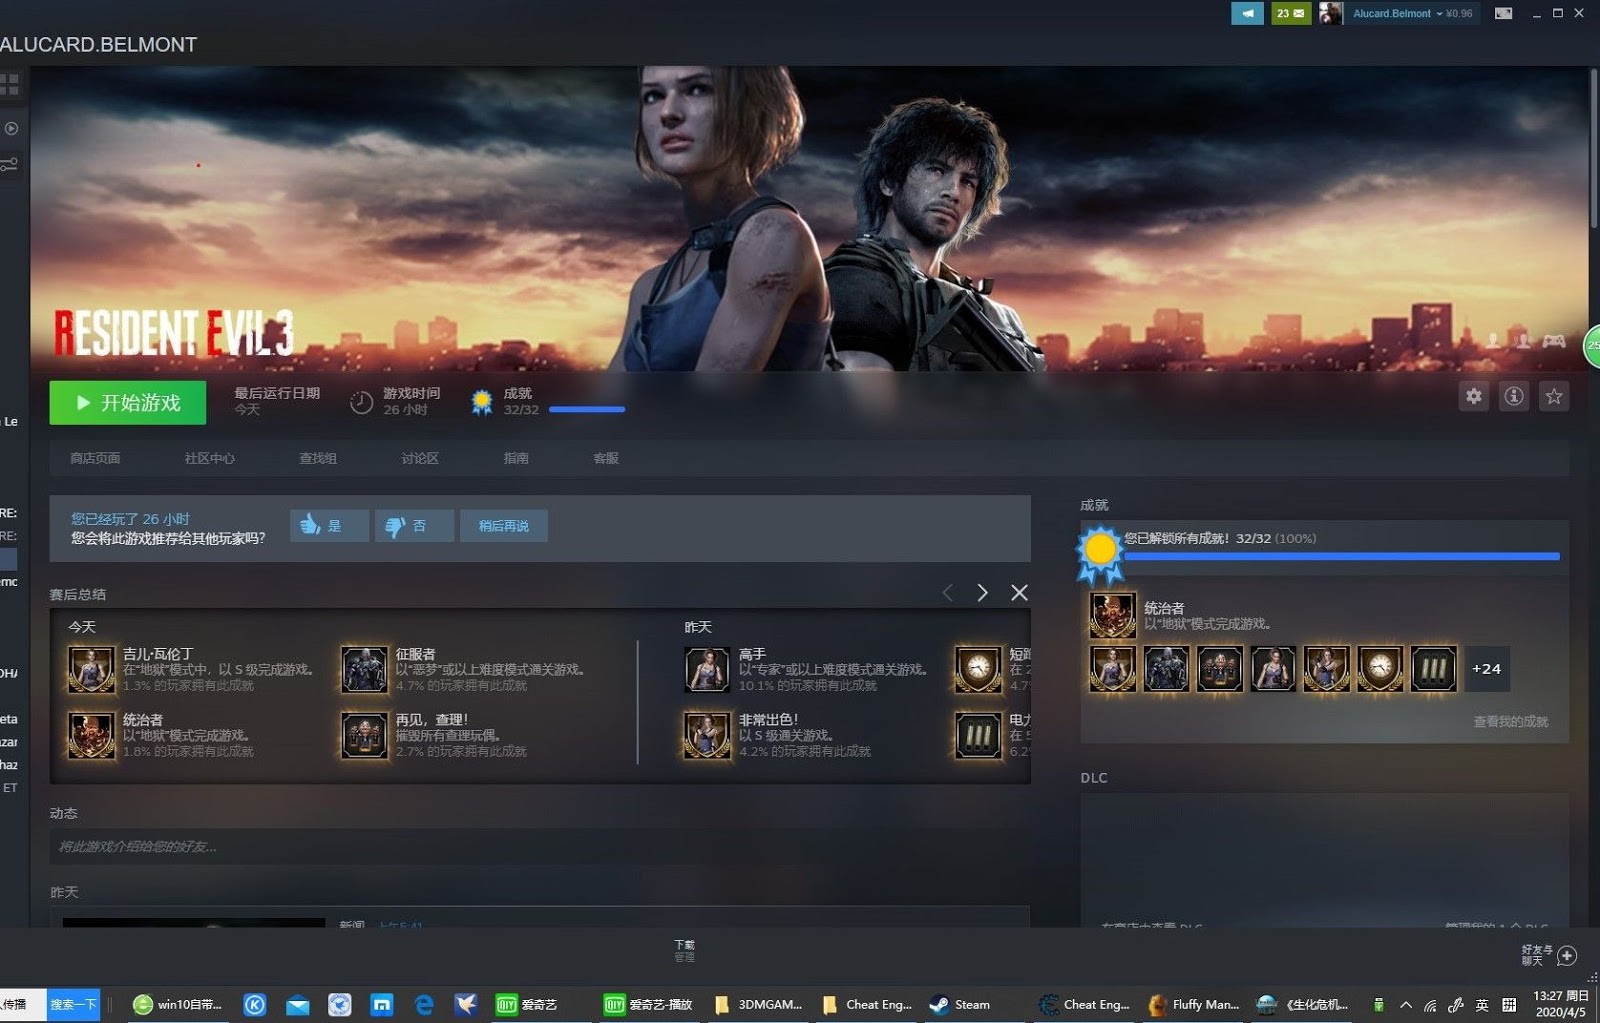This screenshot has width=1600, height=1023.
Task: Open 高手 achievement icon
Action: tap(707, 670)
